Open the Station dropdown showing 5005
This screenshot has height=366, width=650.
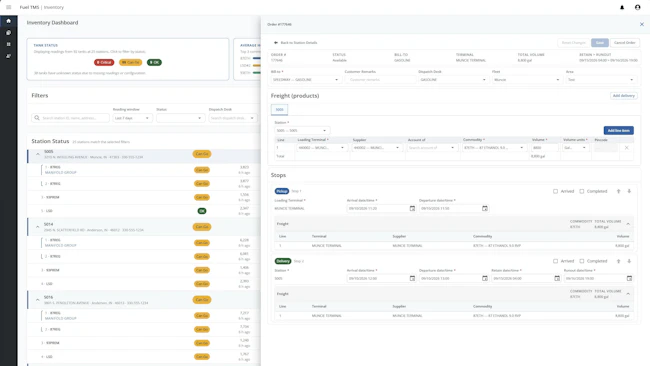point(301,131)
